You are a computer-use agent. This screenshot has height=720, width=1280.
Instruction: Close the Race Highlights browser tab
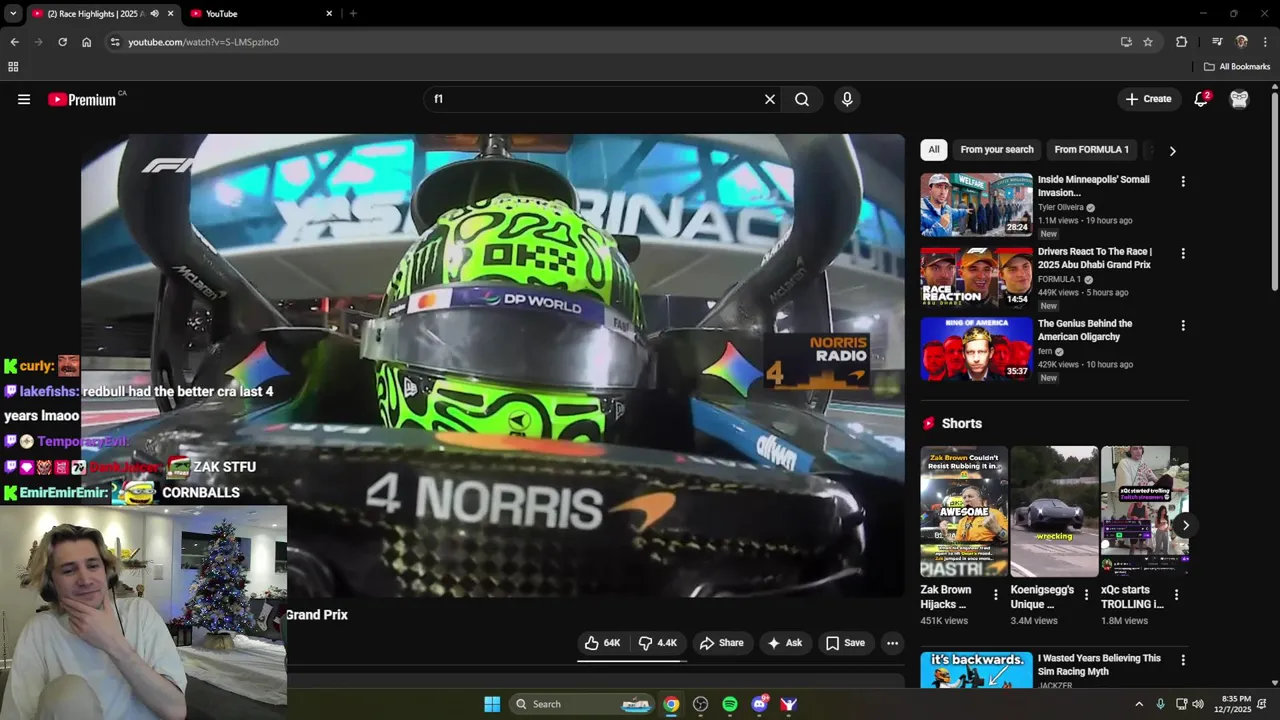click(171, 14)
